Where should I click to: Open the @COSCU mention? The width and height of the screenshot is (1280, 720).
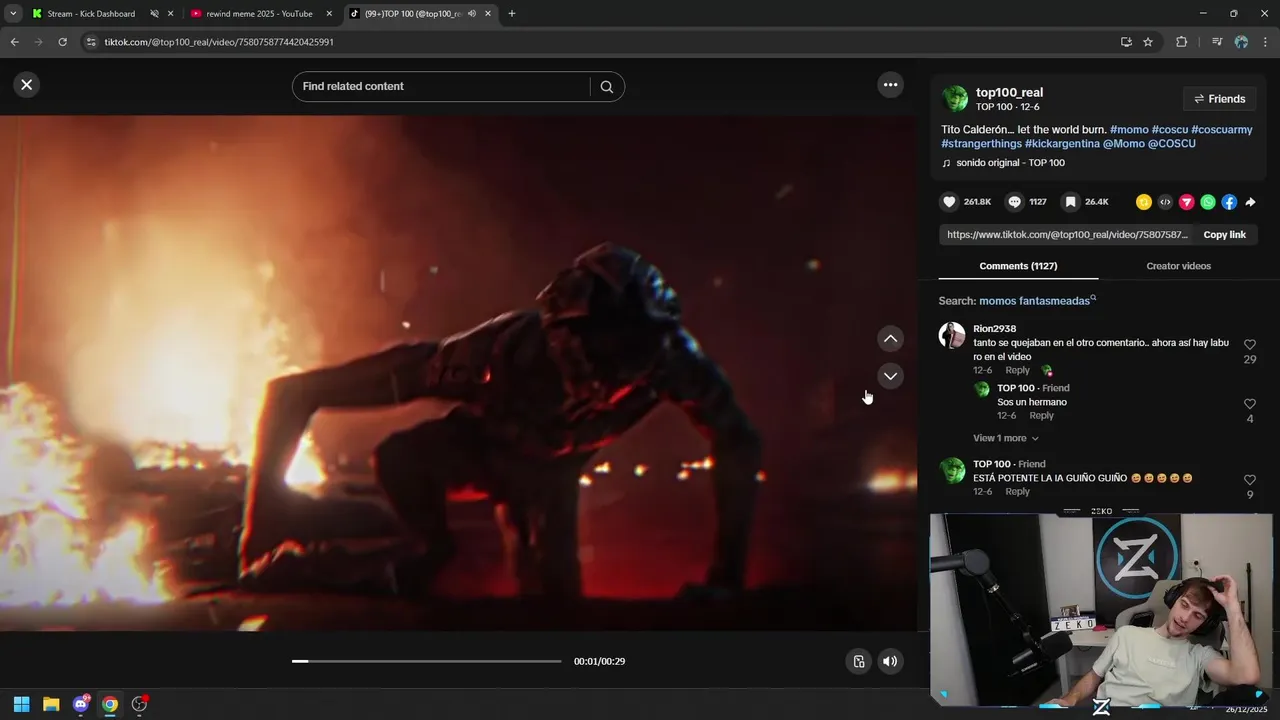[x=1172, y=144]
